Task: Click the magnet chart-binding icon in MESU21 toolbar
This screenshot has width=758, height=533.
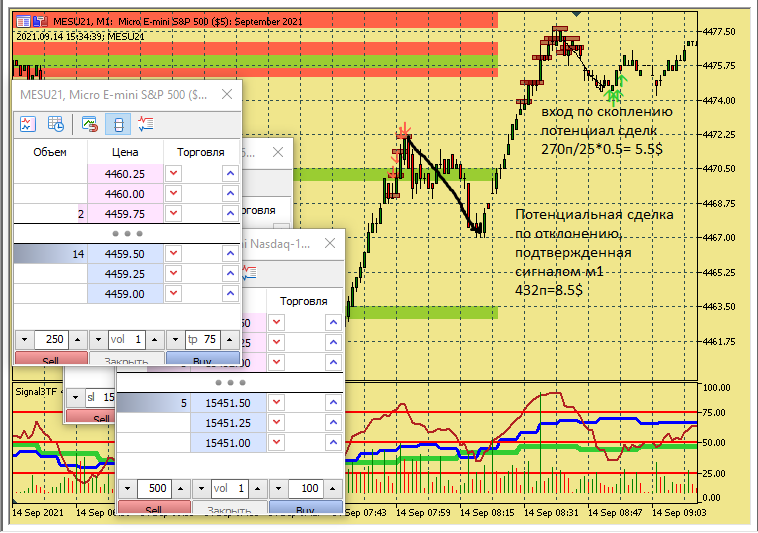Action: (x=89, y=124)
